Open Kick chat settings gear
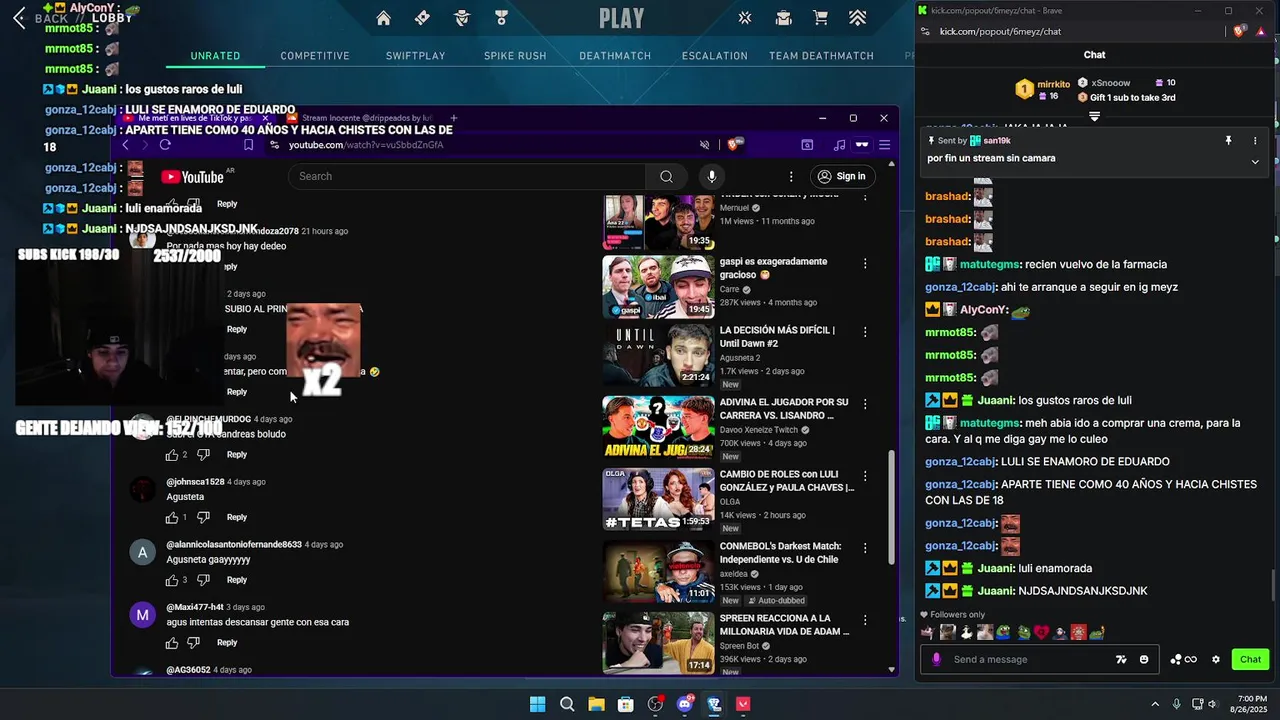The image size is (1280, 720). pyautogui.click(x=1216, y=659)
